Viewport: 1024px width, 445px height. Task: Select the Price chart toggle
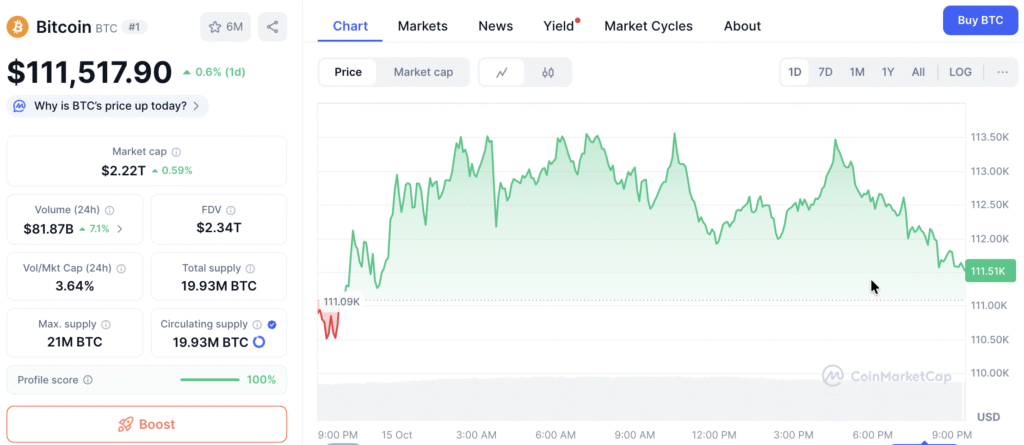pyautogui.click(x=348, y=72)
